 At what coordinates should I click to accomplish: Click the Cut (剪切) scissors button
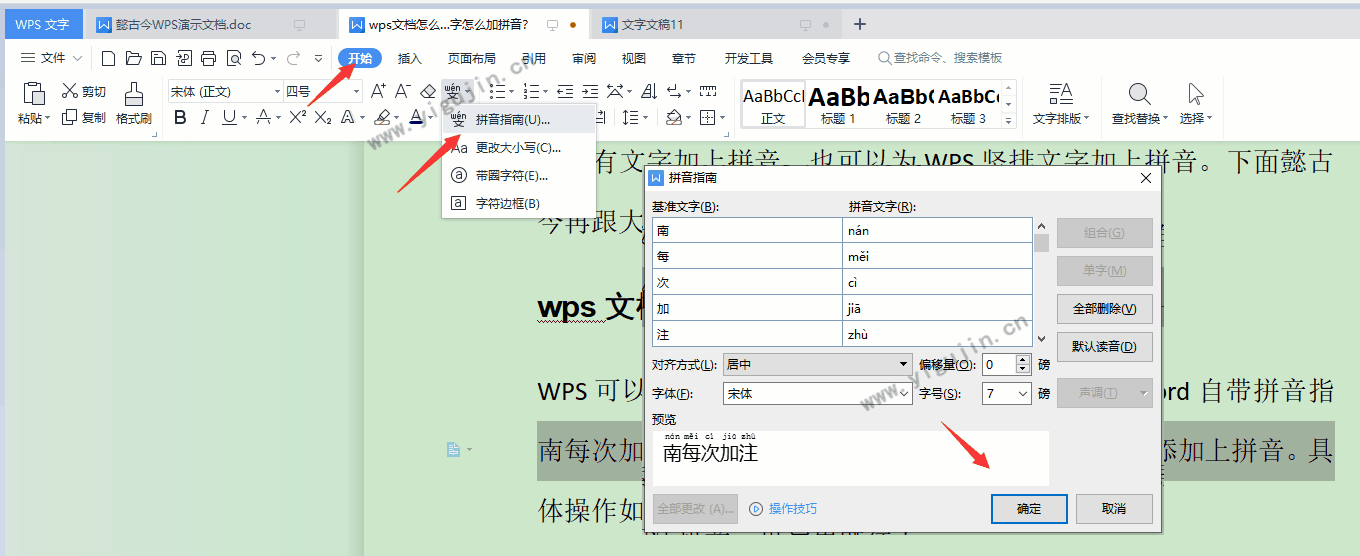[84, 91]
